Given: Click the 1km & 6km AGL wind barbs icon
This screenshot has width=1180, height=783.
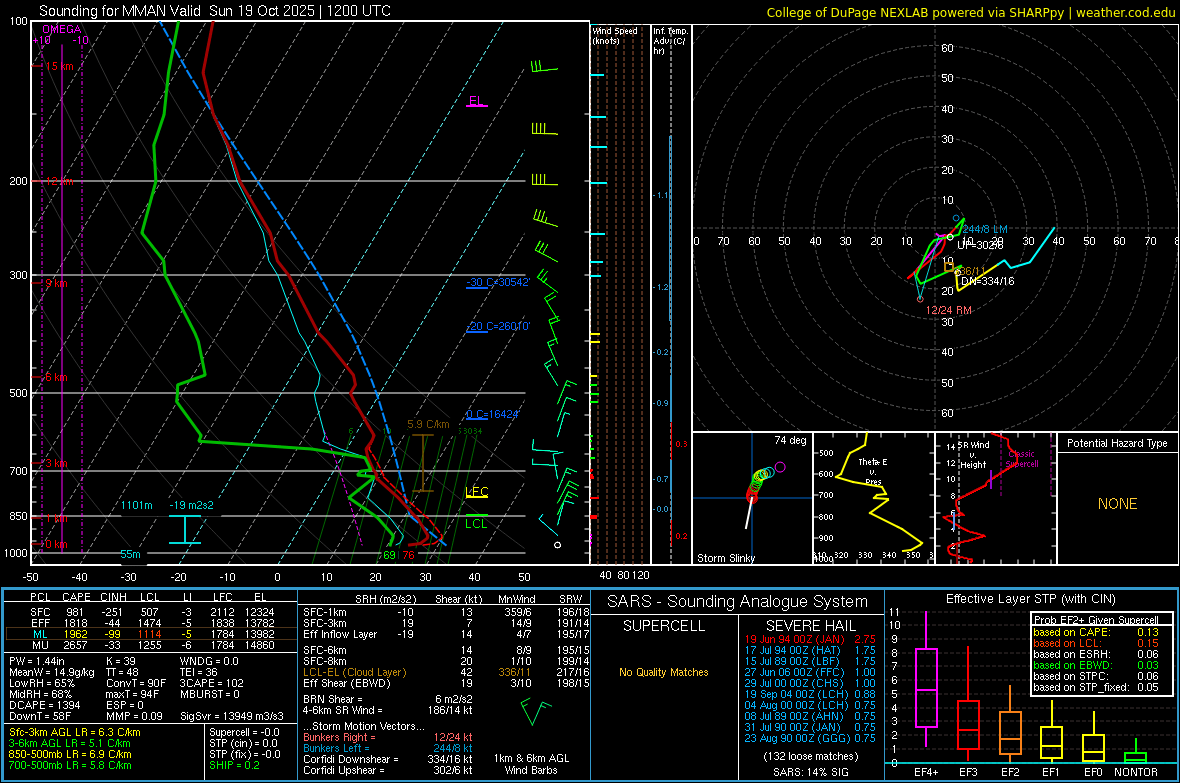Looking at the screenshot, I should coord(536,711).
